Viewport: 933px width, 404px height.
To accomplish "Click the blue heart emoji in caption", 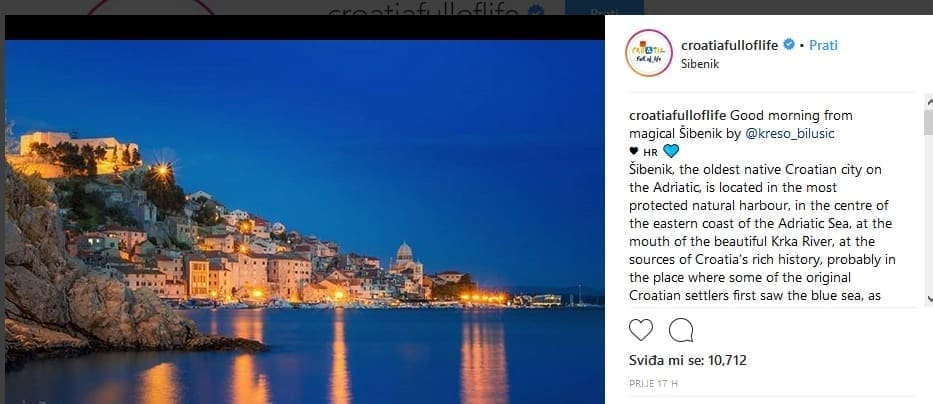I will (671, 151).
